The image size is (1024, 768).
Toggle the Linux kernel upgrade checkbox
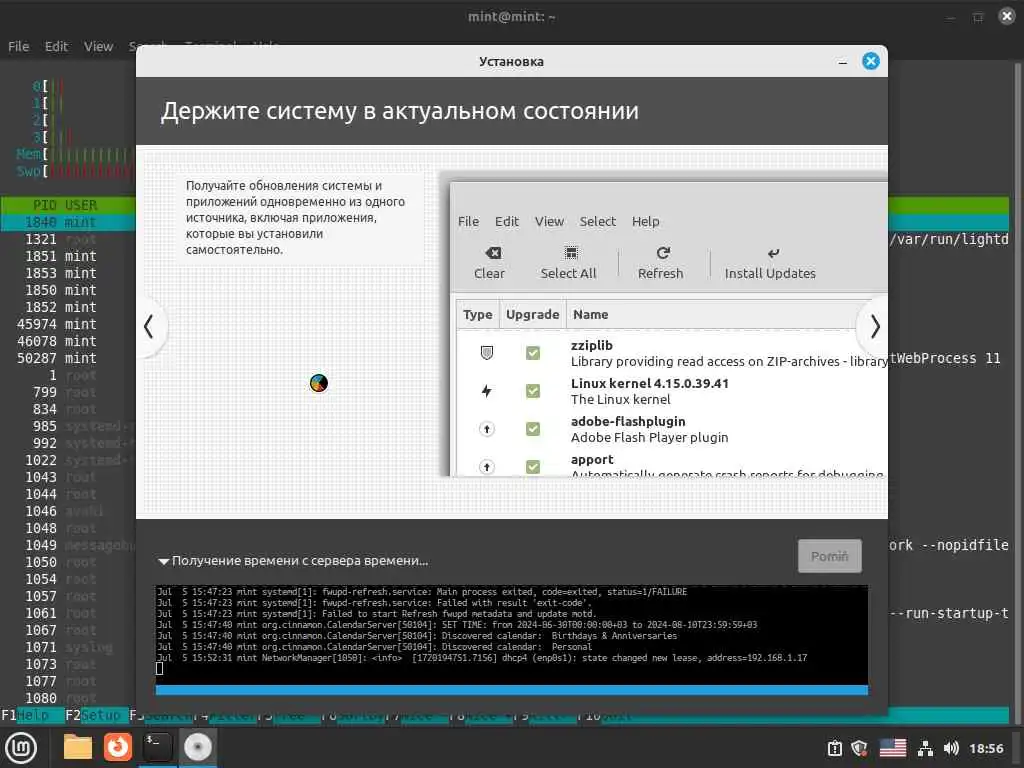(533, 391)
